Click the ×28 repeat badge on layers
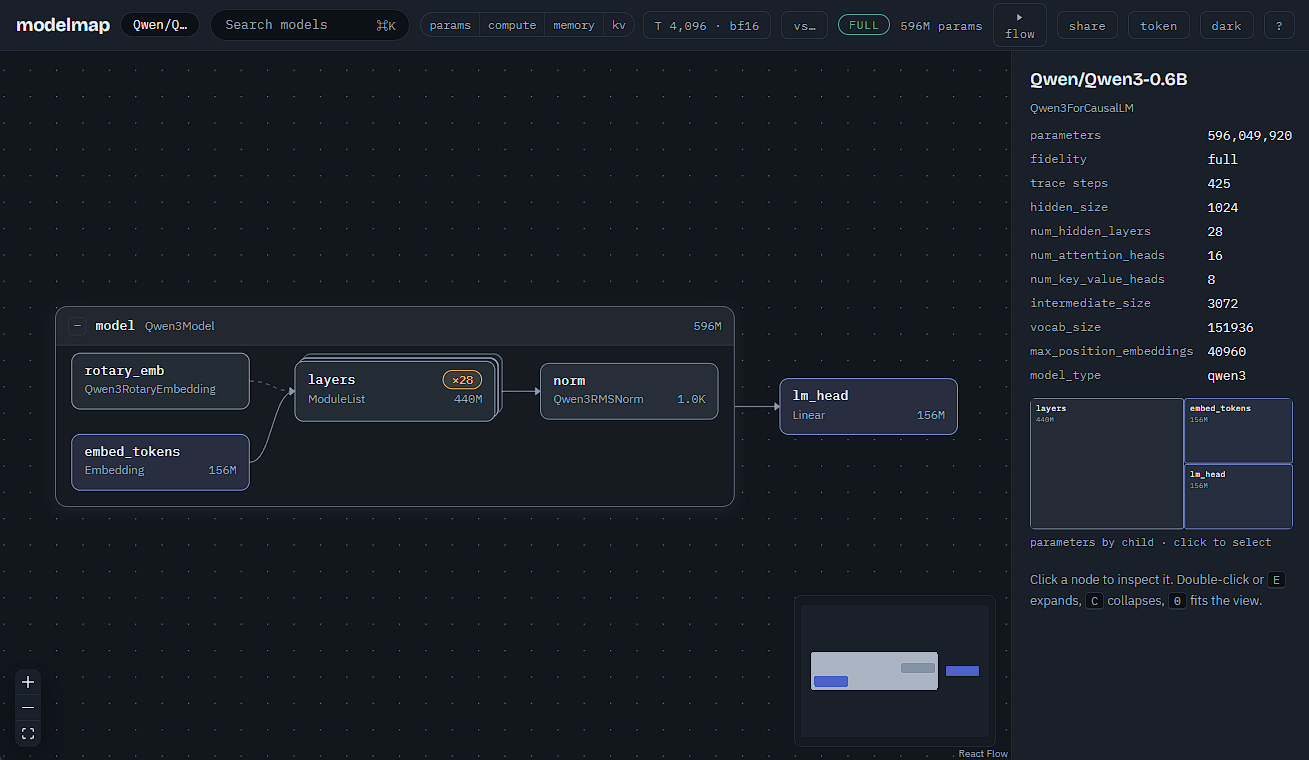The width and height of the screenshot is (1309, 760). [x=463, y=380]
